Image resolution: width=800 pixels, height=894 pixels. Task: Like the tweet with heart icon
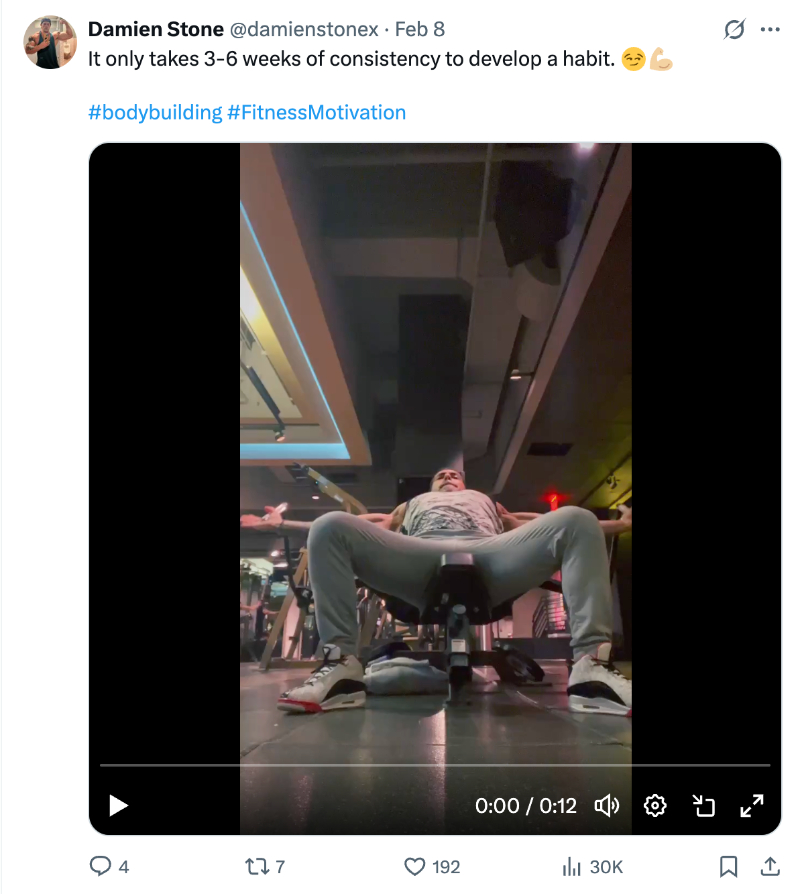coord(415,867)
